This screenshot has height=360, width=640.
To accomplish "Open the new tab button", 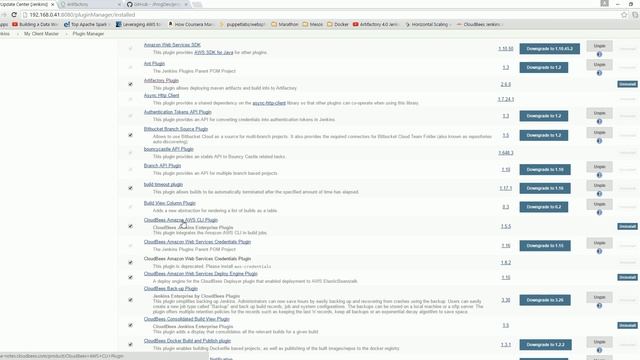I will [197, 4].
